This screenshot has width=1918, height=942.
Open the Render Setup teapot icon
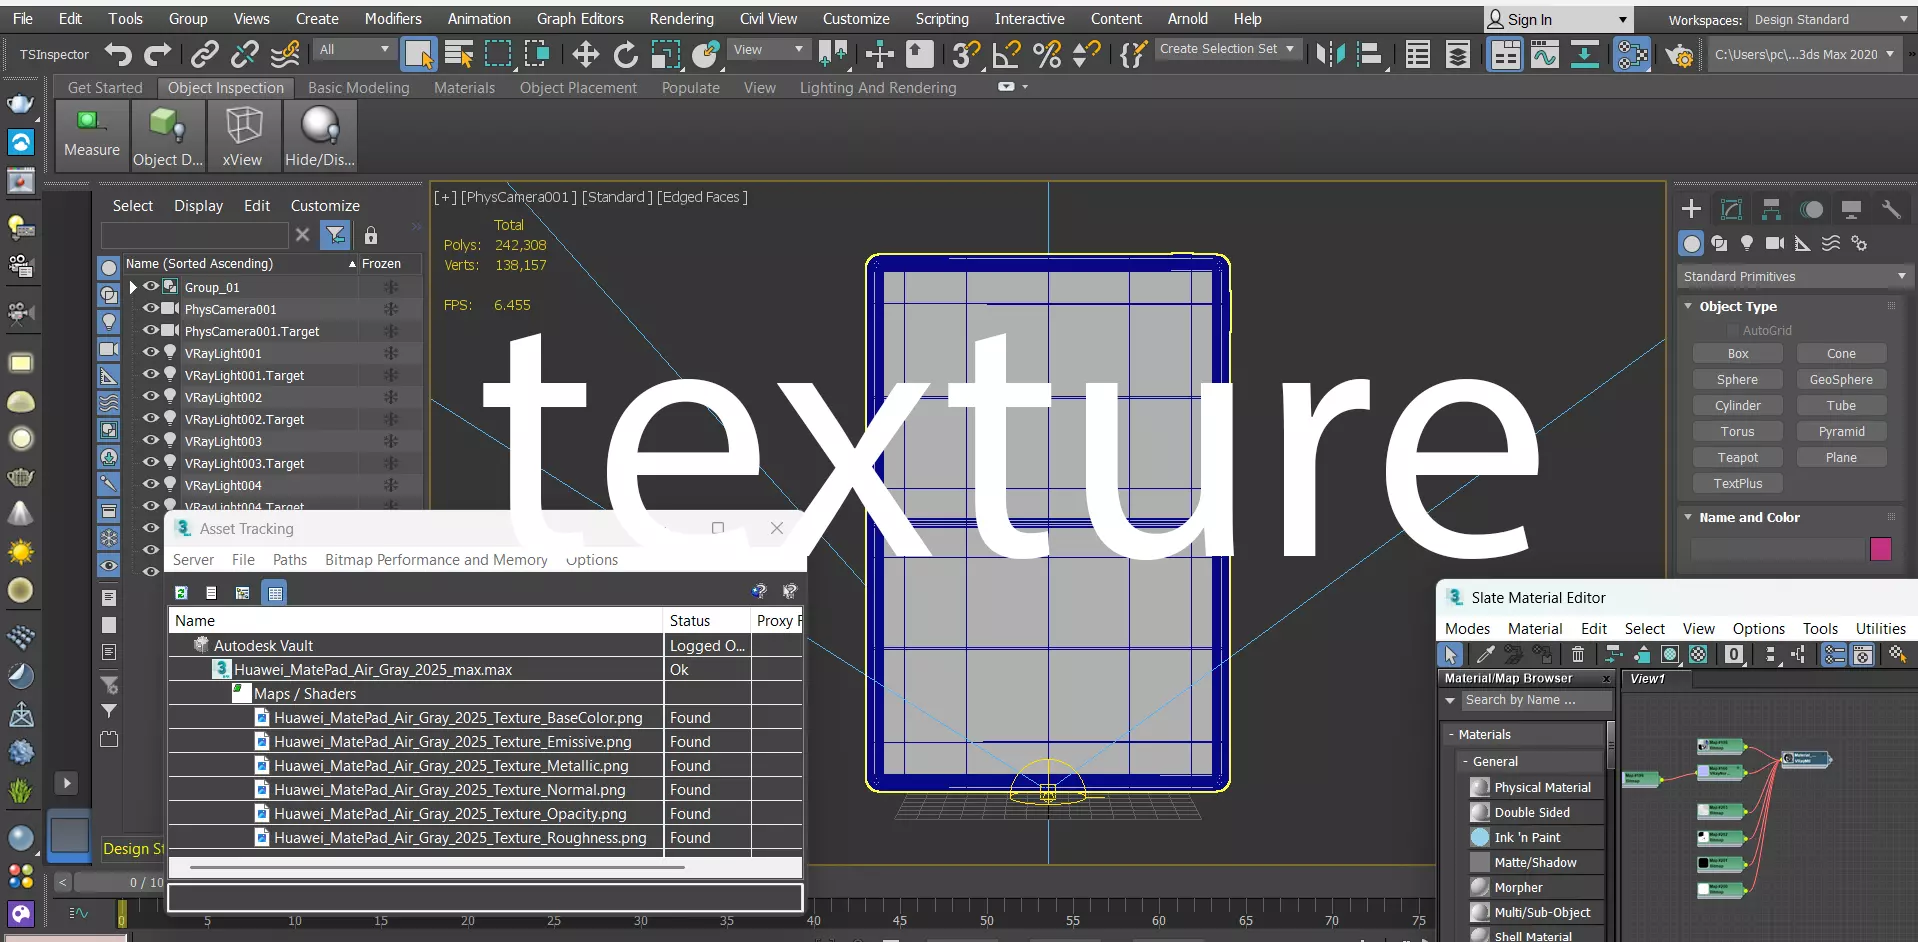pos(1680,54)
